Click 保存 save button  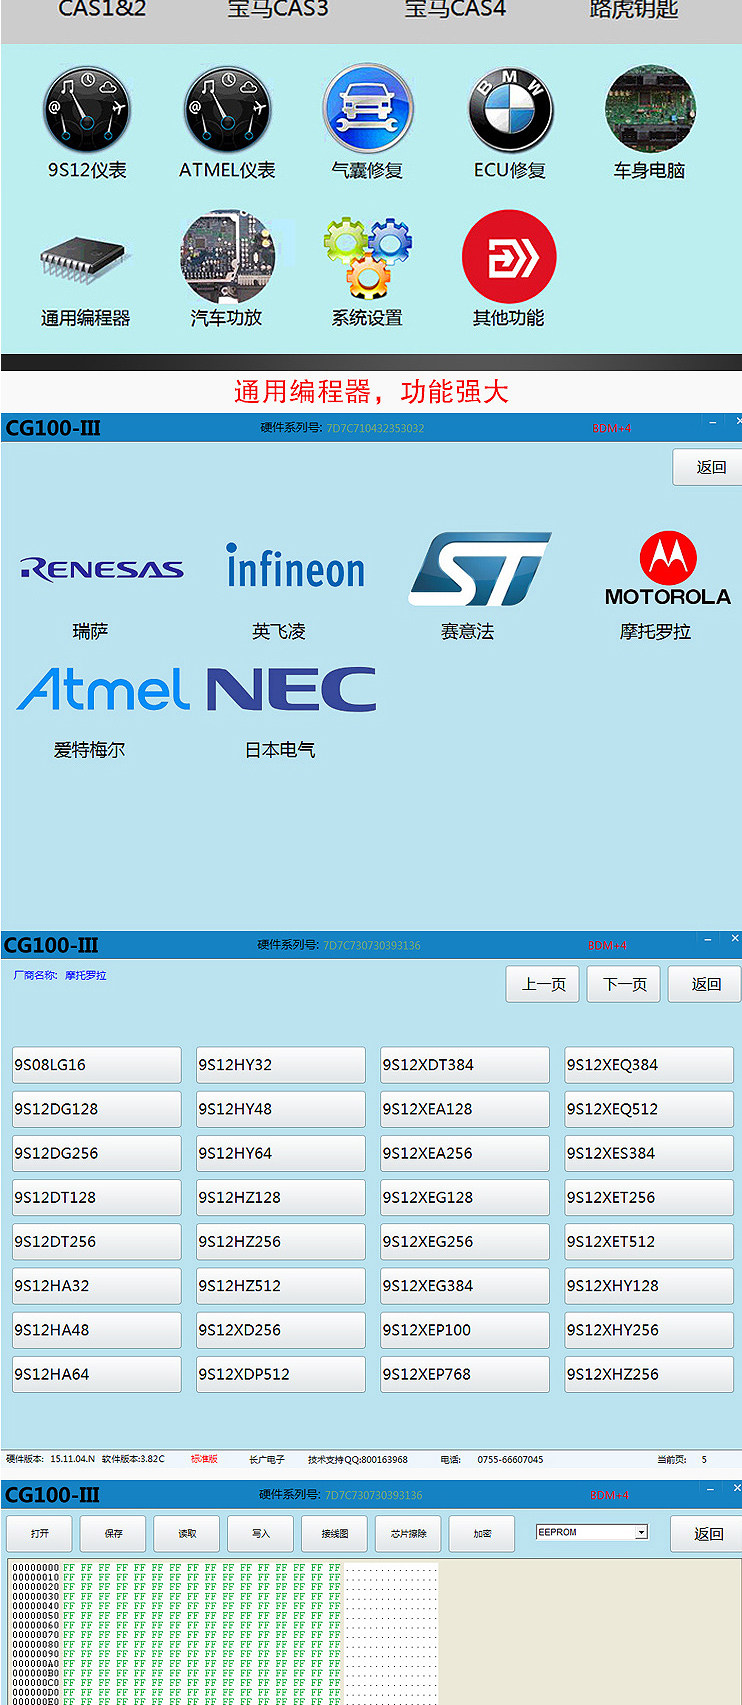[114, 1533]
